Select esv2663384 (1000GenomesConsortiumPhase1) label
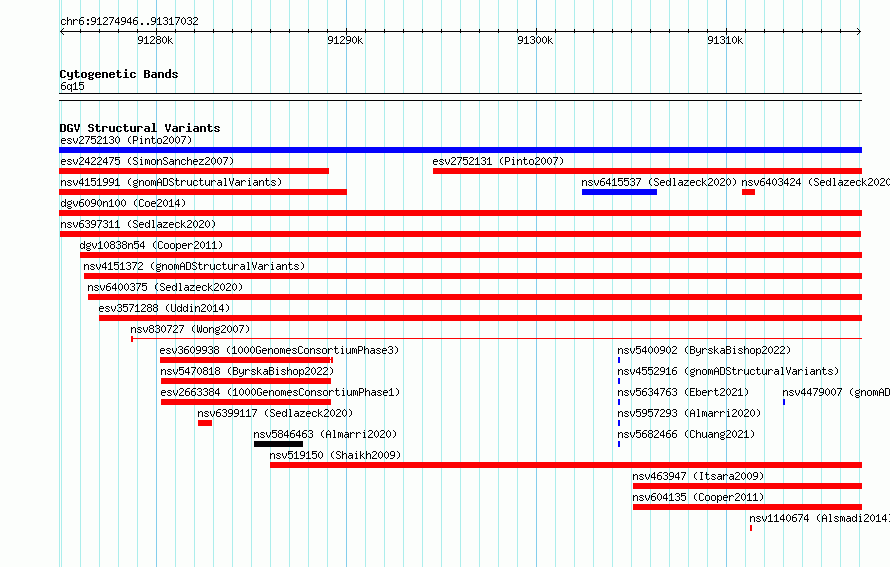Viewport: 890px width, 567px height. pos(280,392)
